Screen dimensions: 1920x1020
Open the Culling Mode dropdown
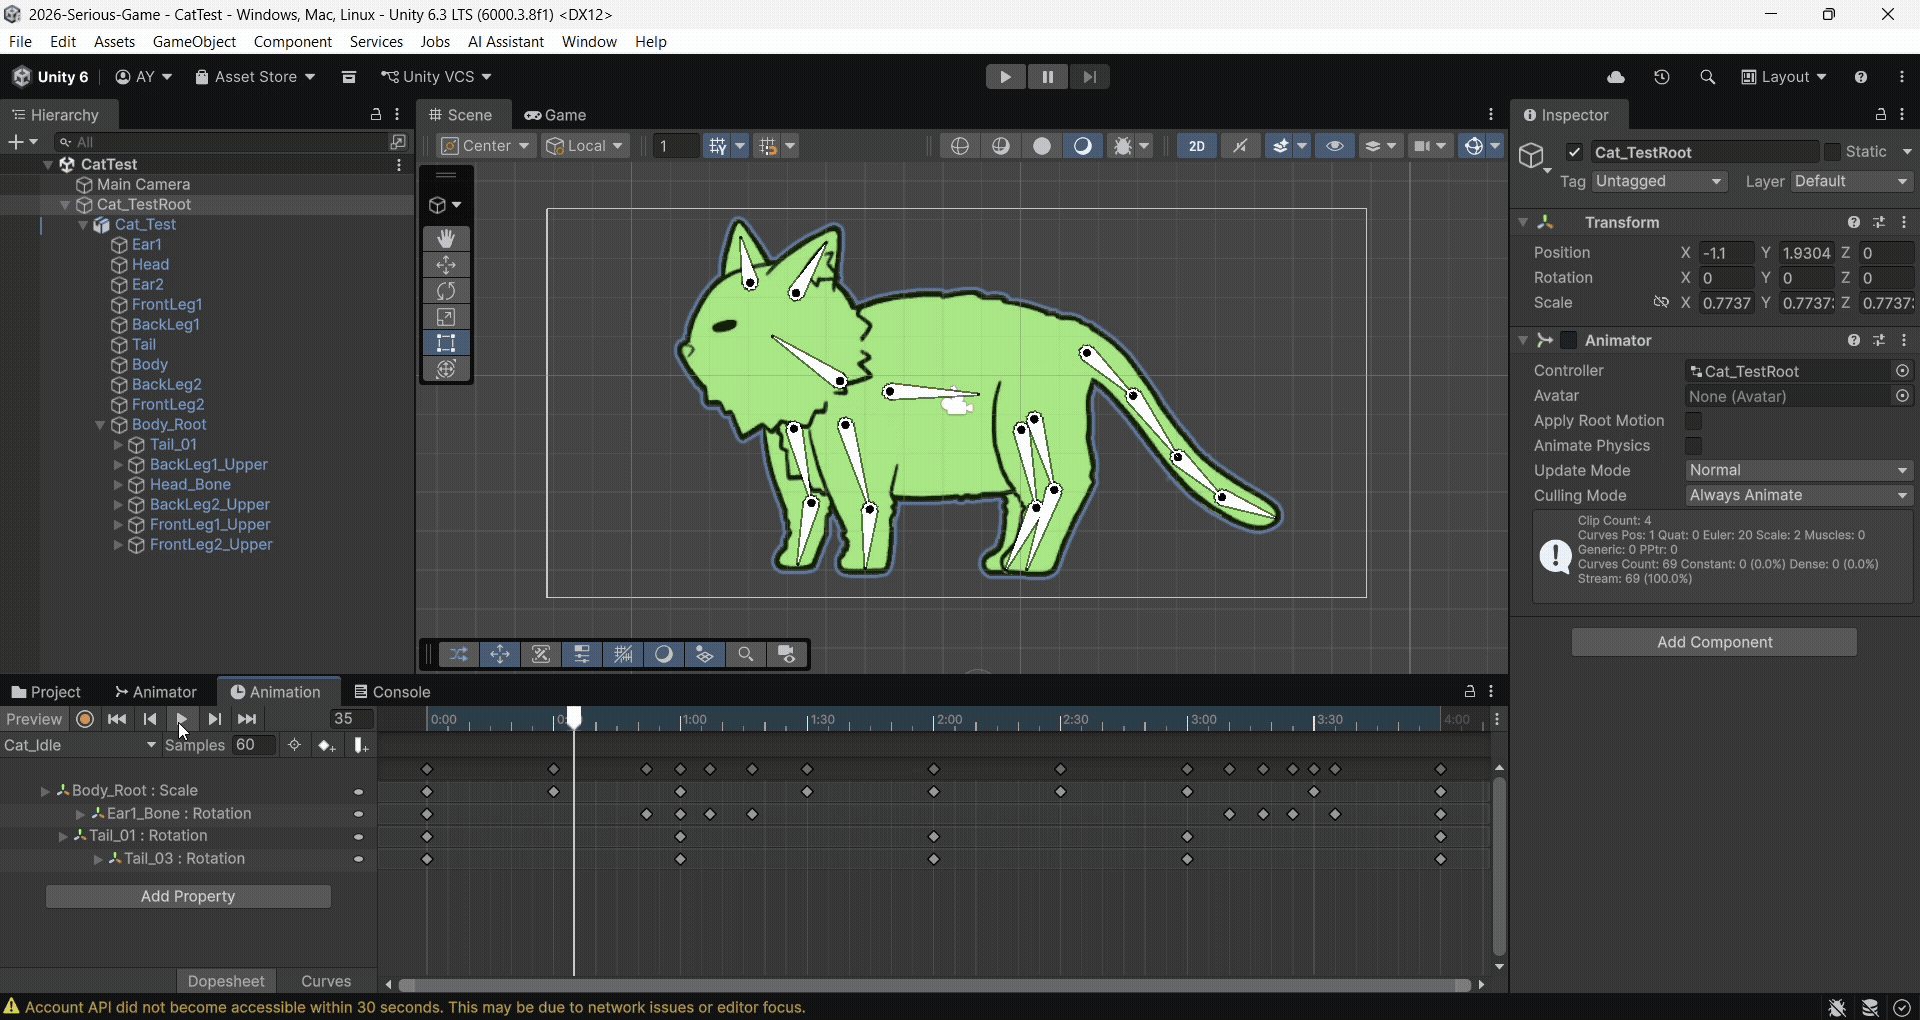pyautogui.click(x=1799, y=496)
